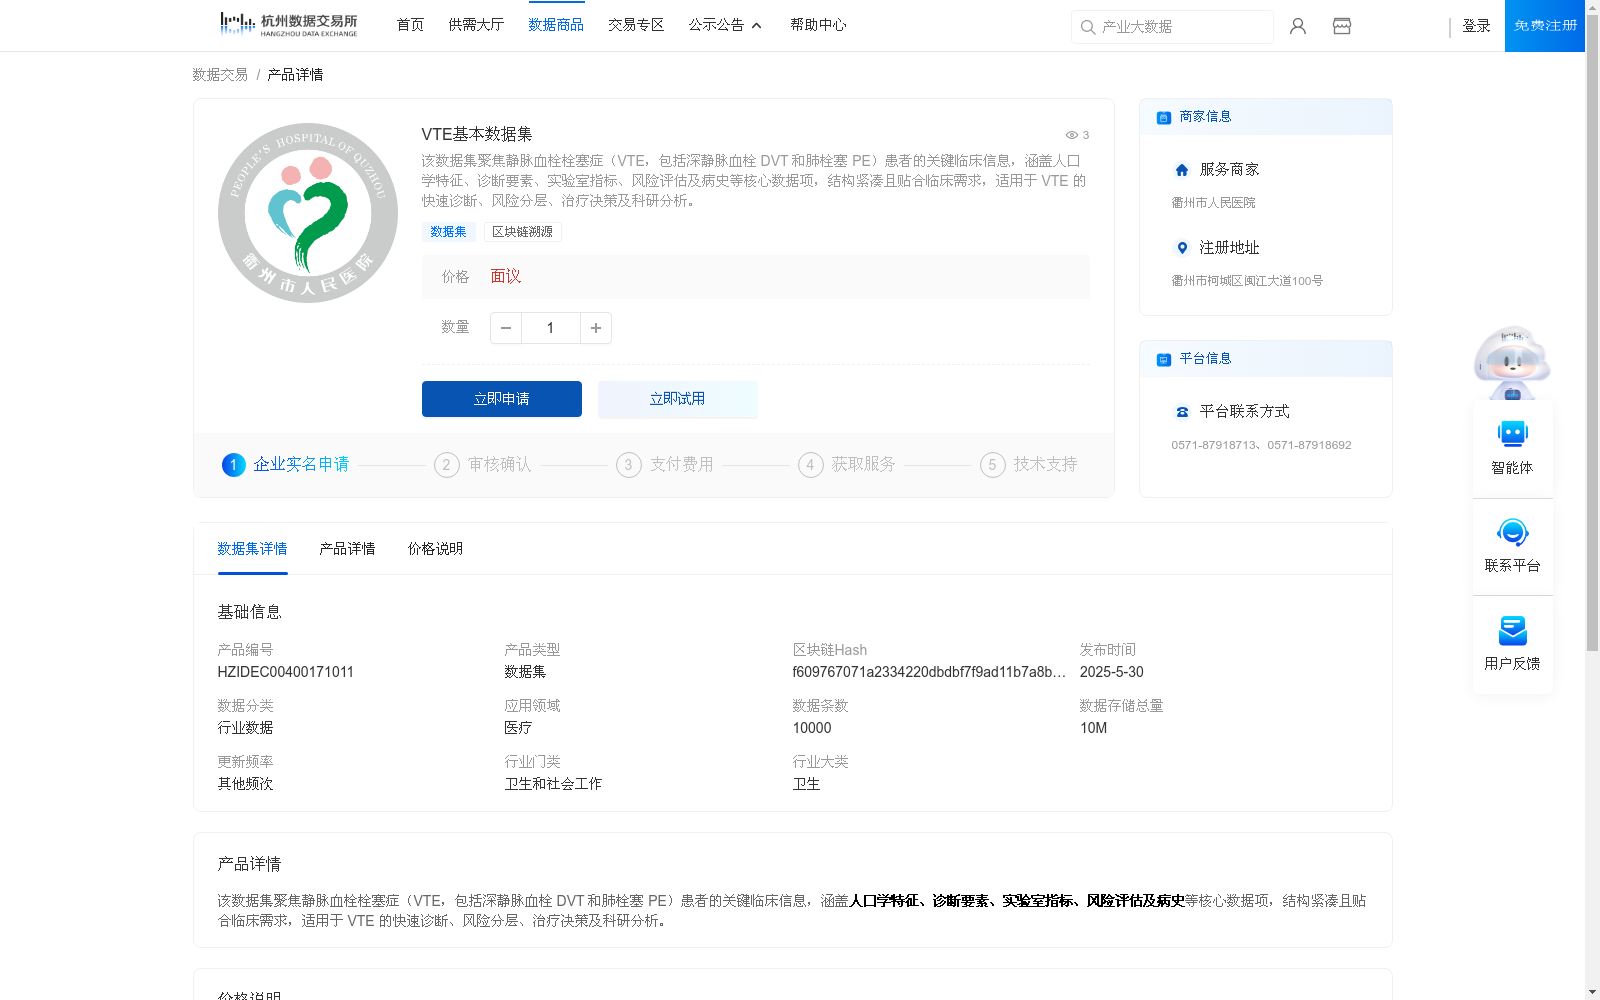Click the Hangzhou Data Exchange logo
The width and height of the screenshot is (1600, 1000).
coord(288,25)
